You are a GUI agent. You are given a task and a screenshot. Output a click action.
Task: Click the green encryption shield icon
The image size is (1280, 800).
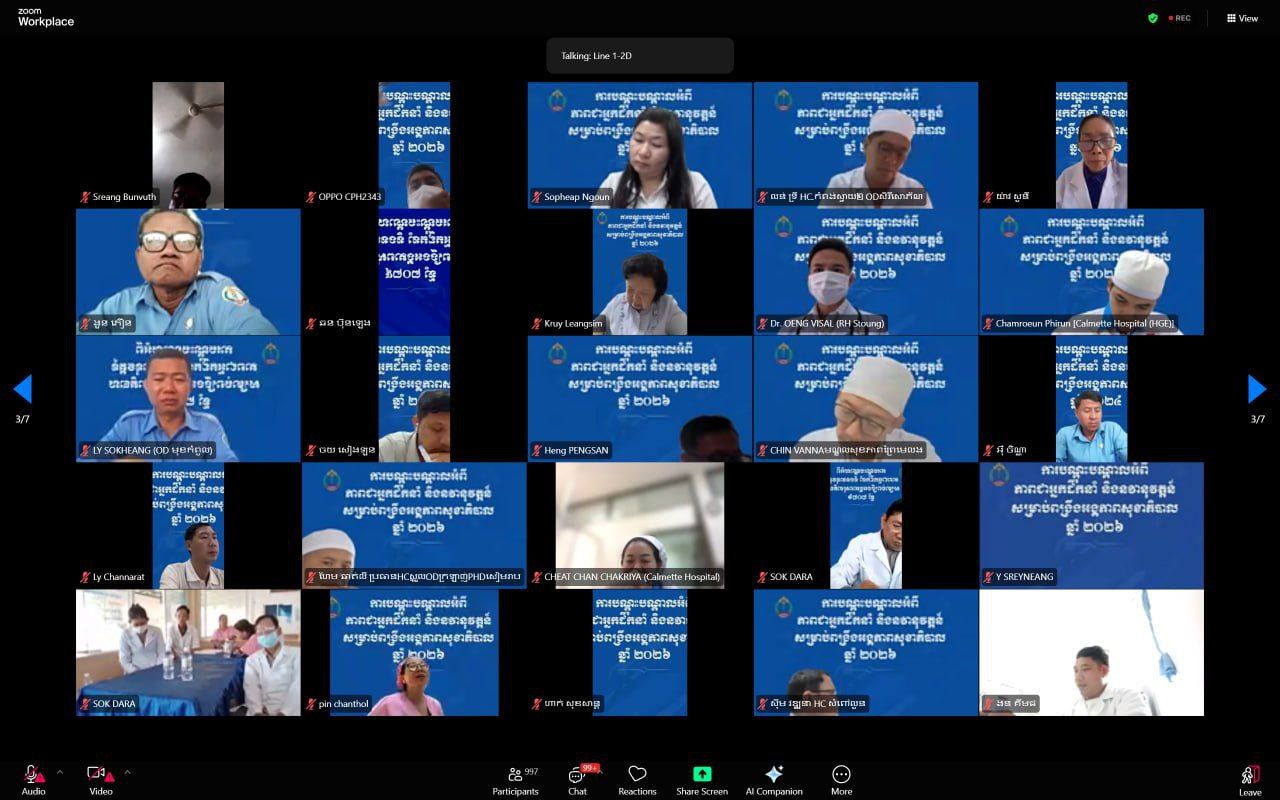click(x=1152, y=18)
